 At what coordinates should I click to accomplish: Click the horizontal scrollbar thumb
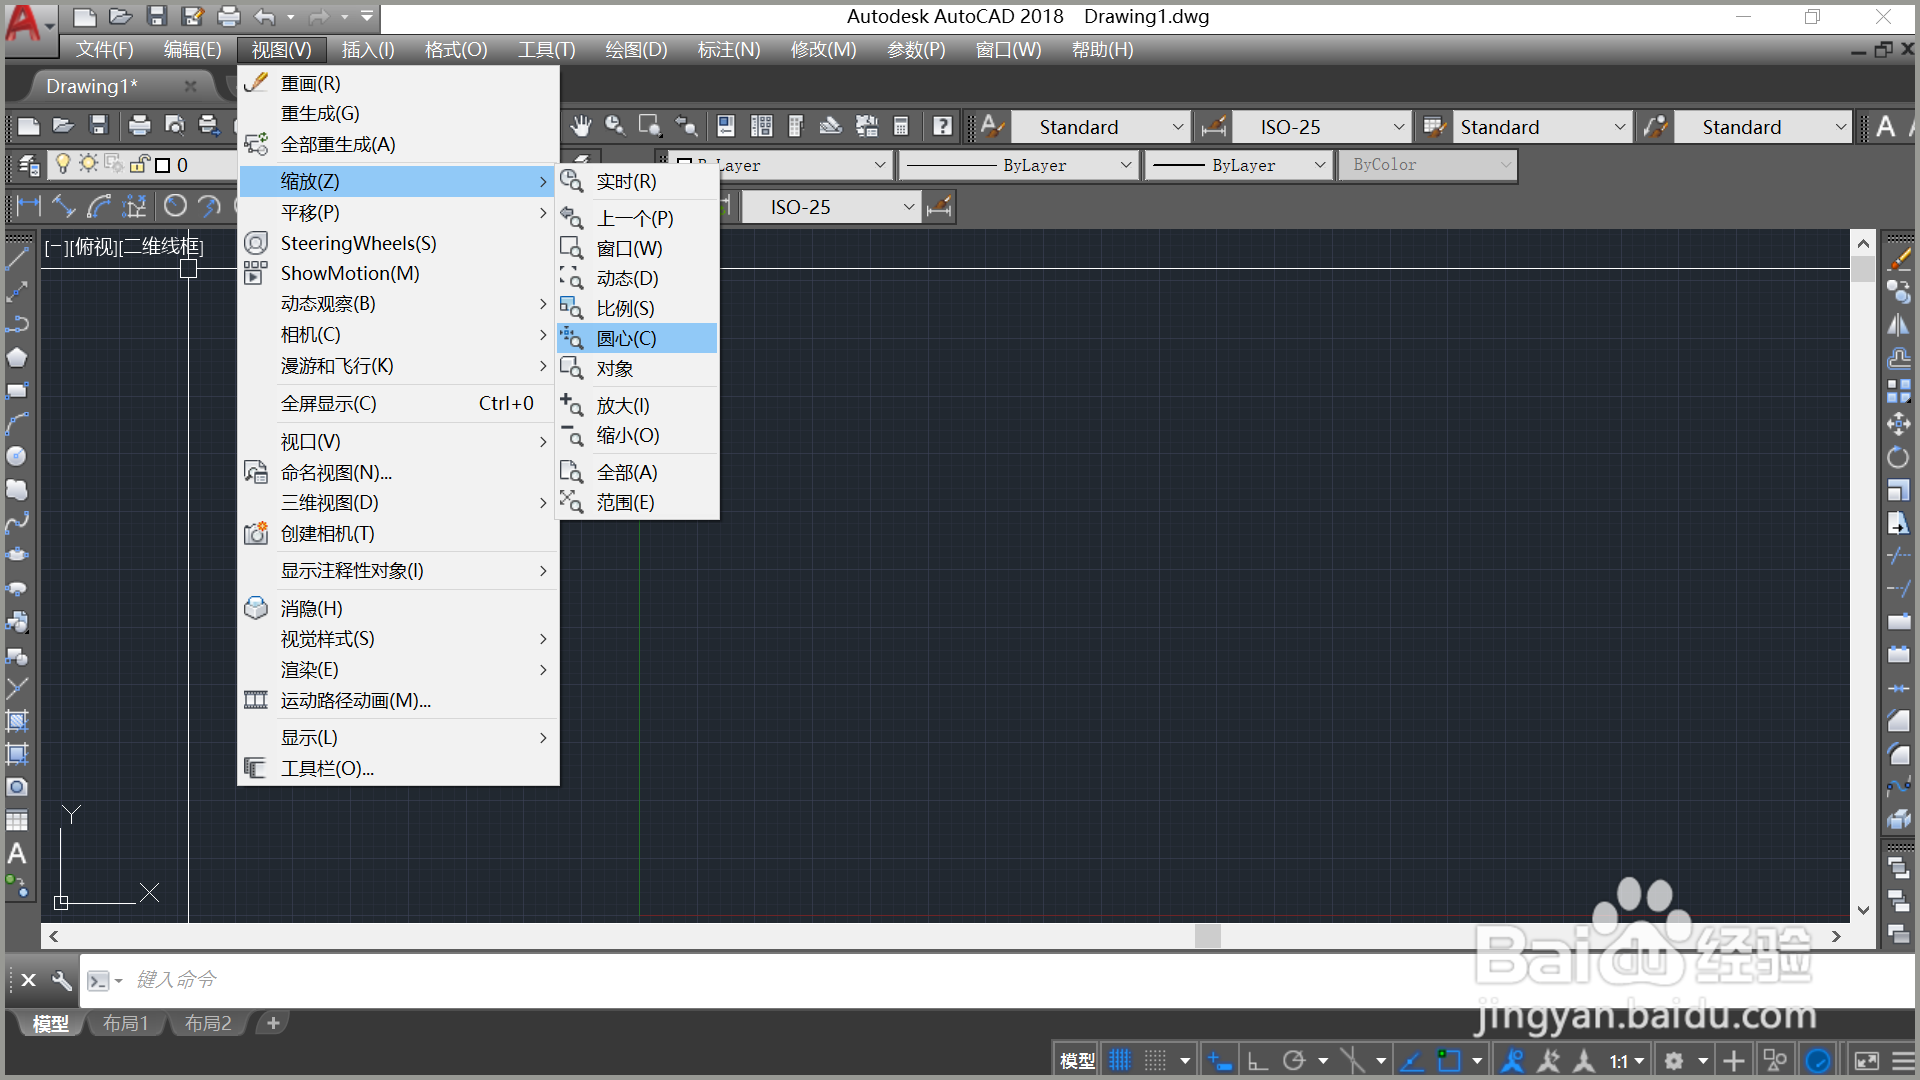[x=1207, y=936]
